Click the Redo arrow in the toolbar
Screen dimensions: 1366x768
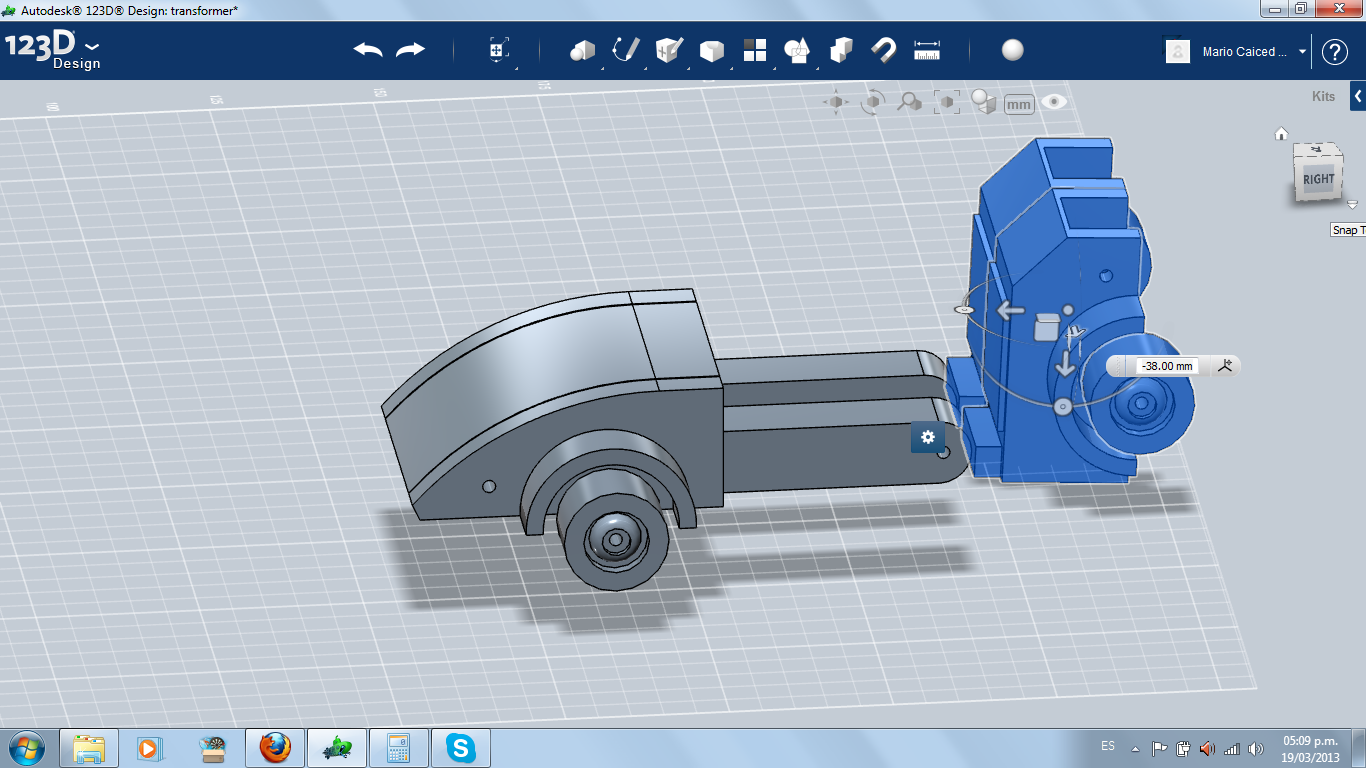click(410, 50)
